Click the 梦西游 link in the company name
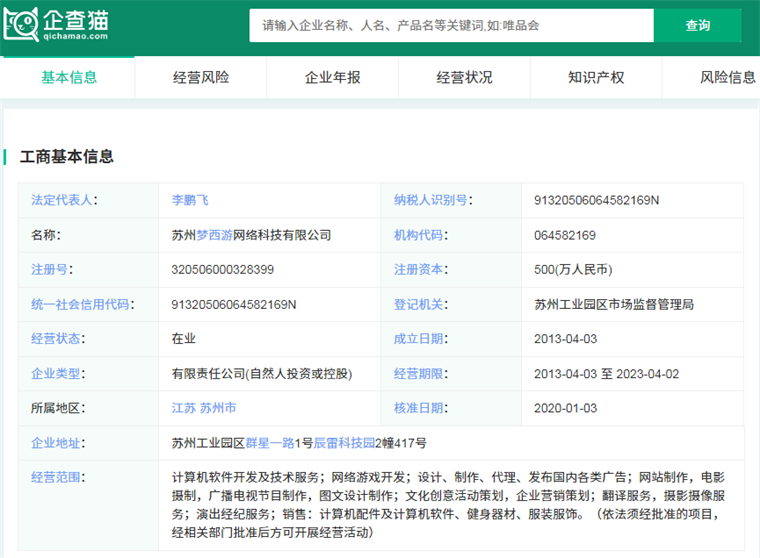 click(x=215, y=235)
